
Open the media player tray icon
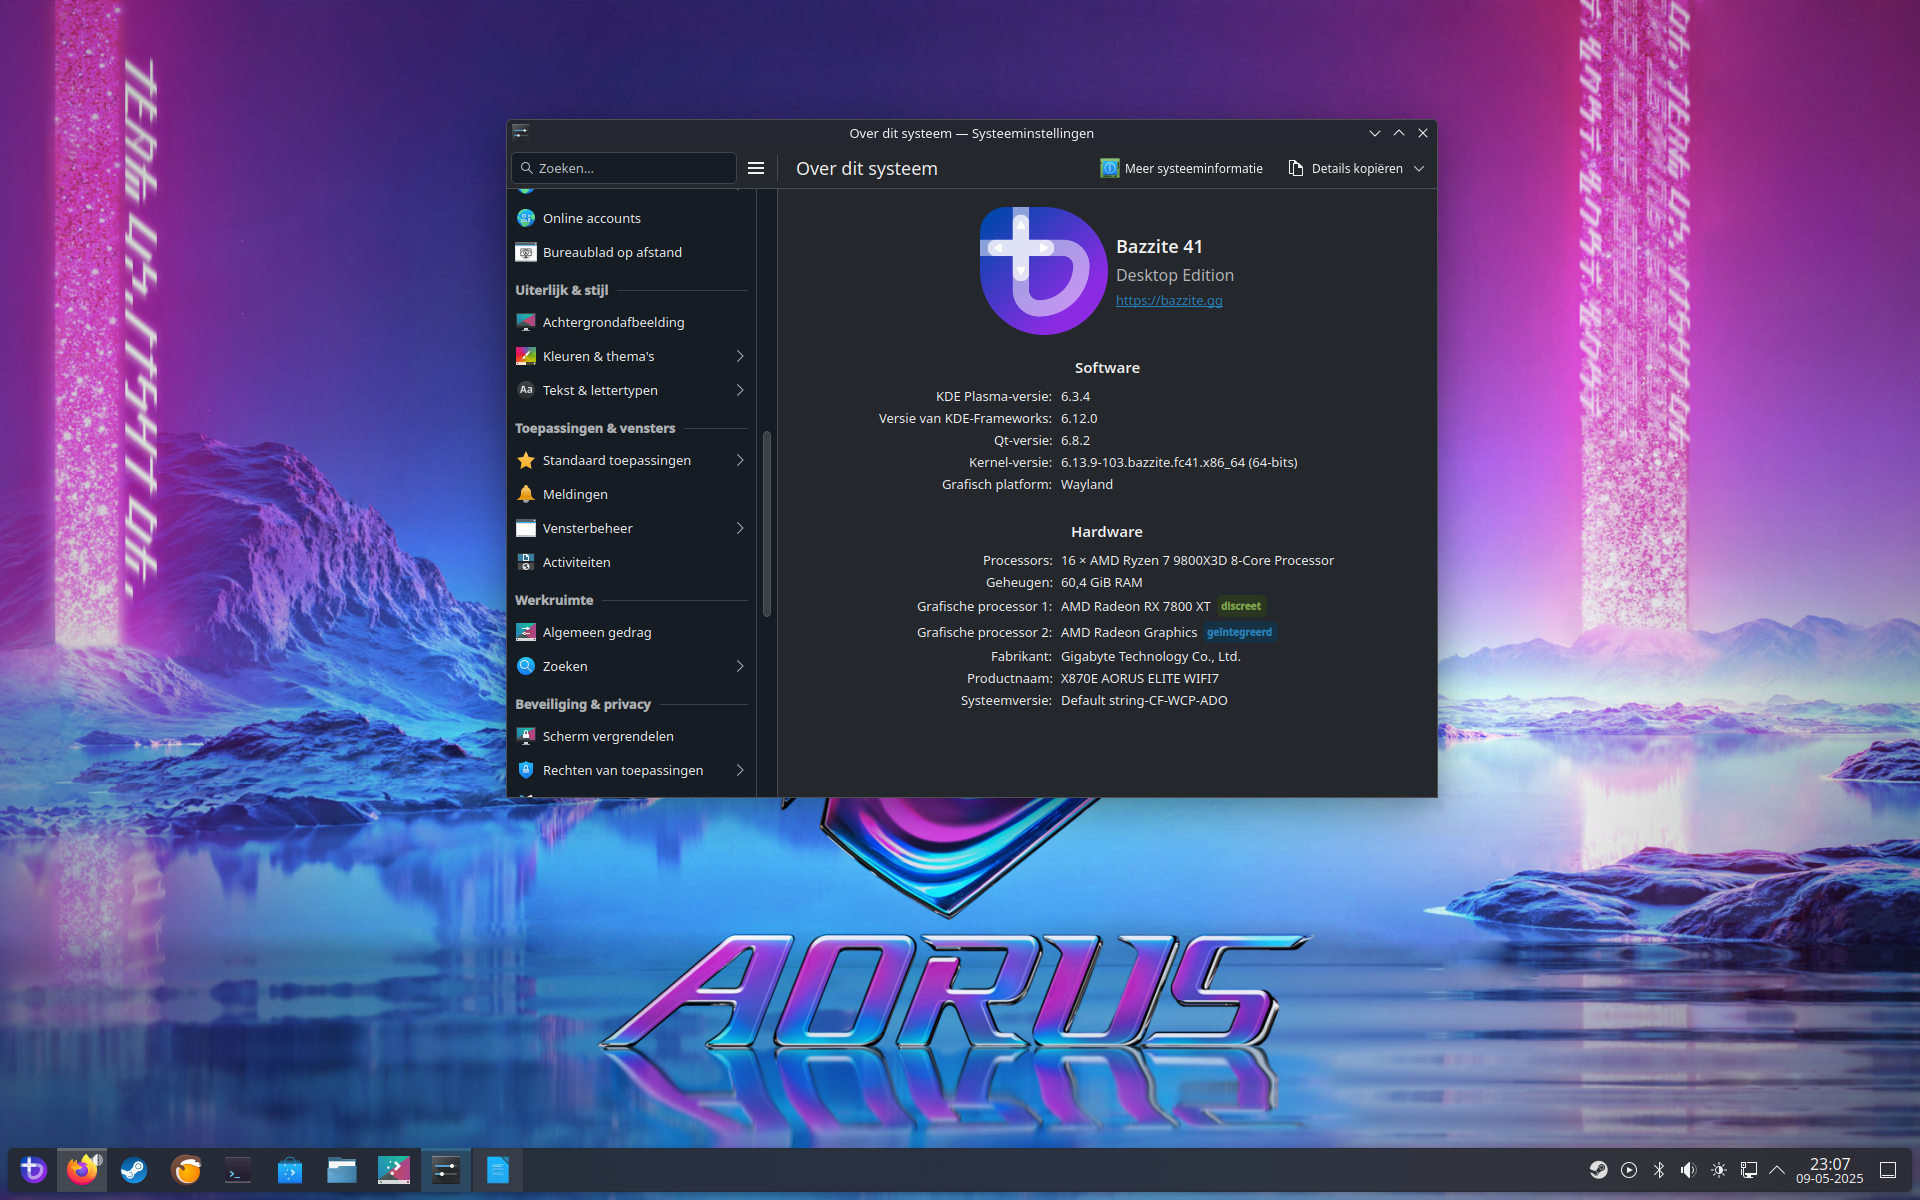pyautogui.click(x=1629, y=1170)
